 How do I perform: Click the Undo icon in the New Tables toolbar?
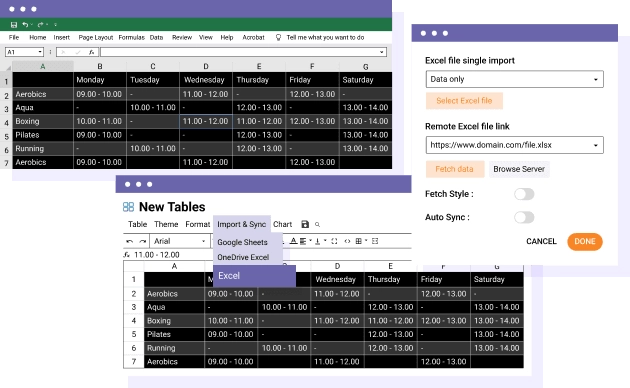pos(129,241)
